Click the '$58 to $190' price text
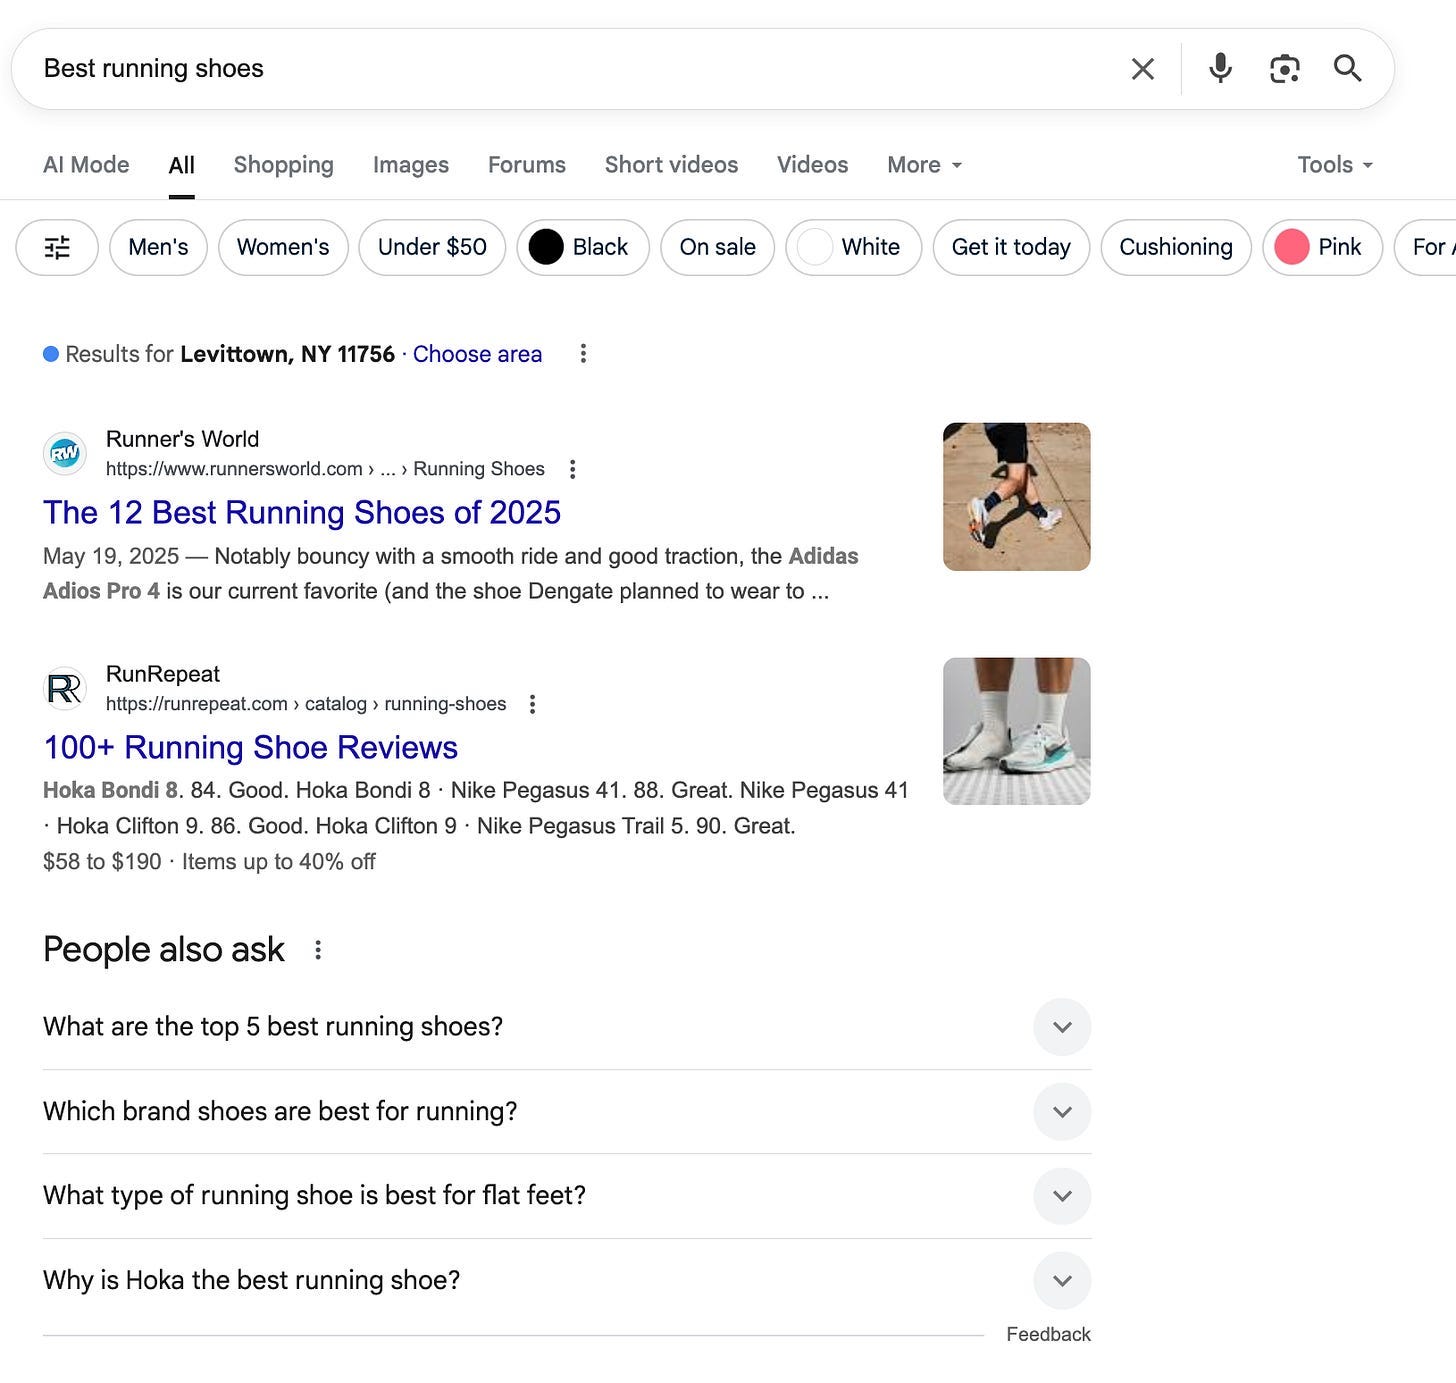The image size is (1456, 1383). pos(102,862)
